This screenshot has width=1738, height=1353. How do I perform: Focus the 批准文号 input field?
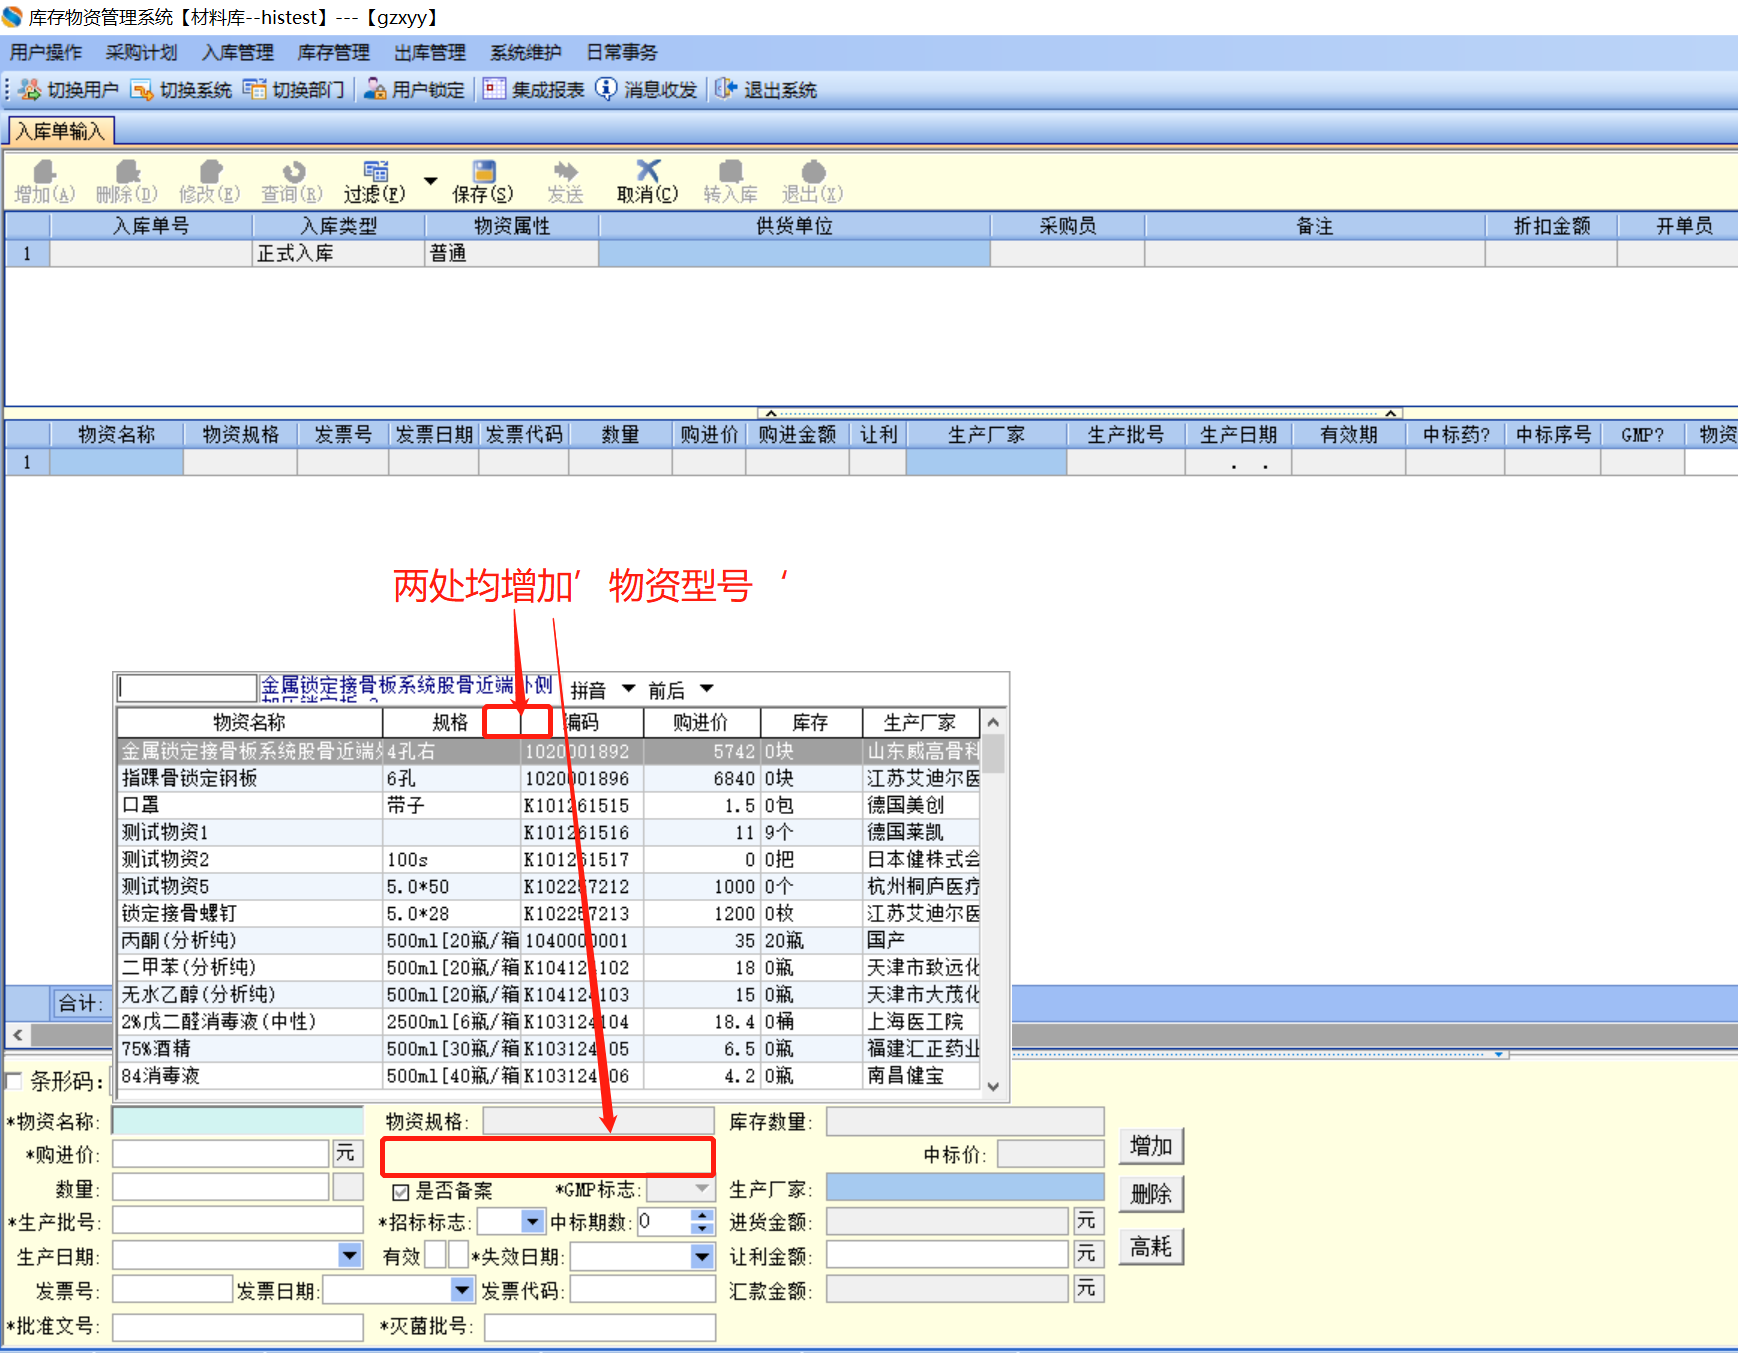point(238,1327)
